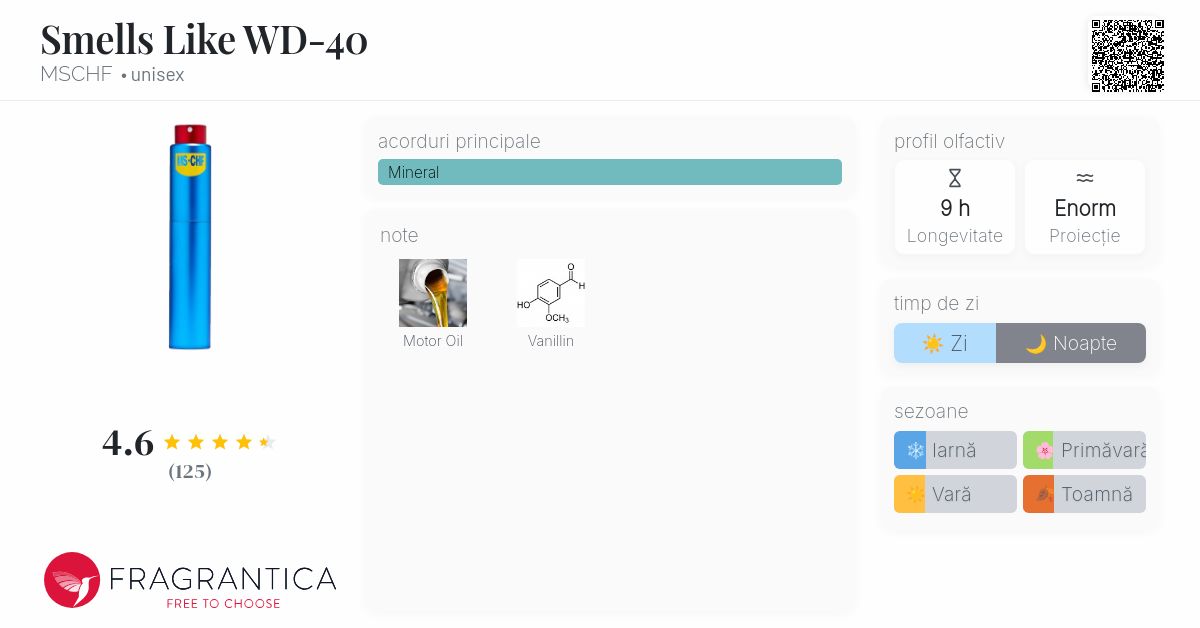Click the Enorm Proiecție card
The height and width of the screenshot is (628, 1200).
tap(1084, 208)
